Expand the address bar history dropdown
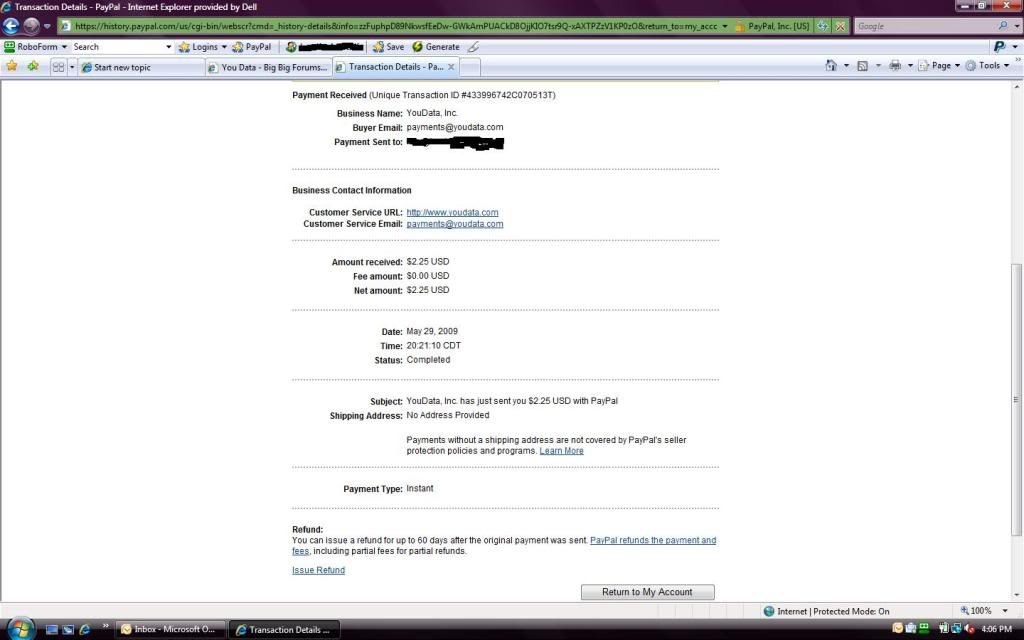The image size is (1024, 640). point(725,26)
